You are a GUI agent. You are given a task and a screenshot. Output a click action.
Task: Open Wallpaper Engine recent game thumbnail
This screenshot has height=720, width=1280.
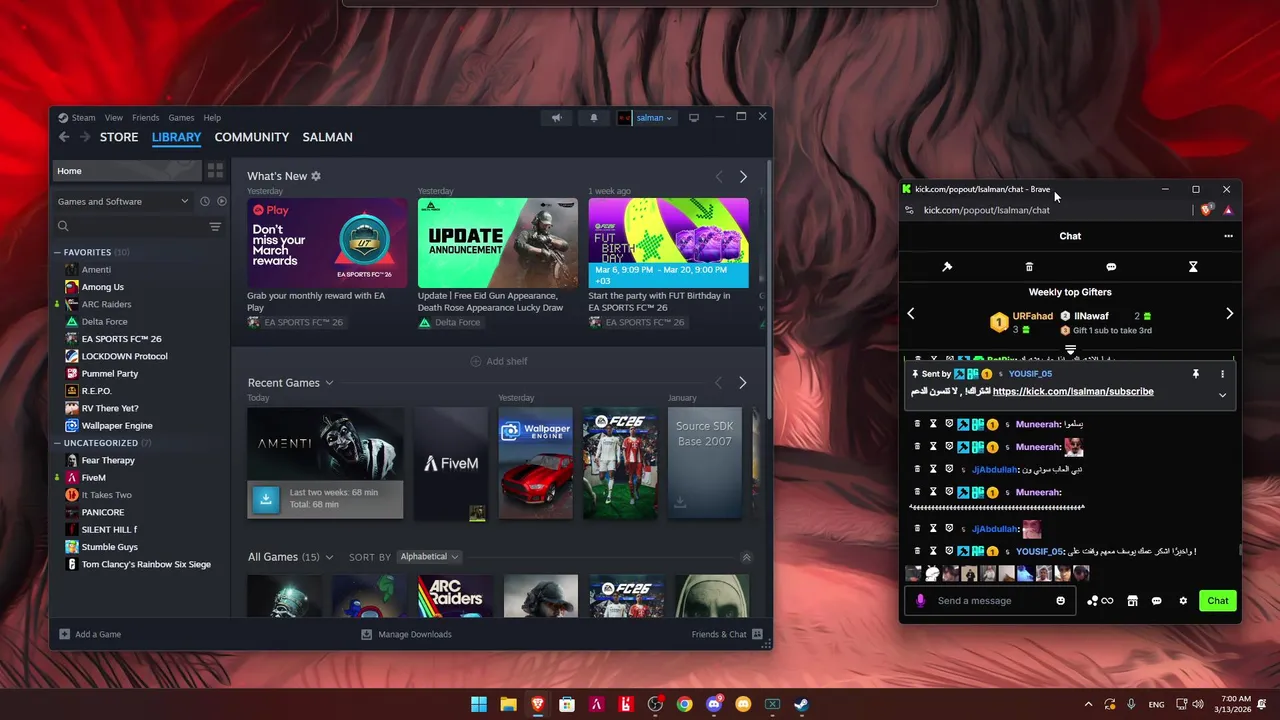click(x=536, y=463)
